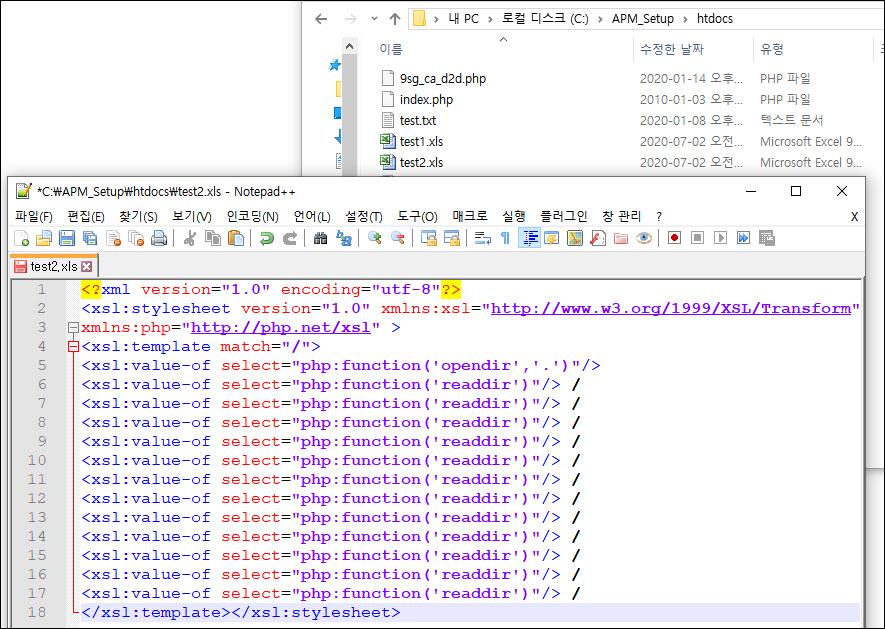Viewport: 885px width, 629px height.
Task: Click the Close document toolbar icon
Action: pyautogui.click(x=113, y=238)
